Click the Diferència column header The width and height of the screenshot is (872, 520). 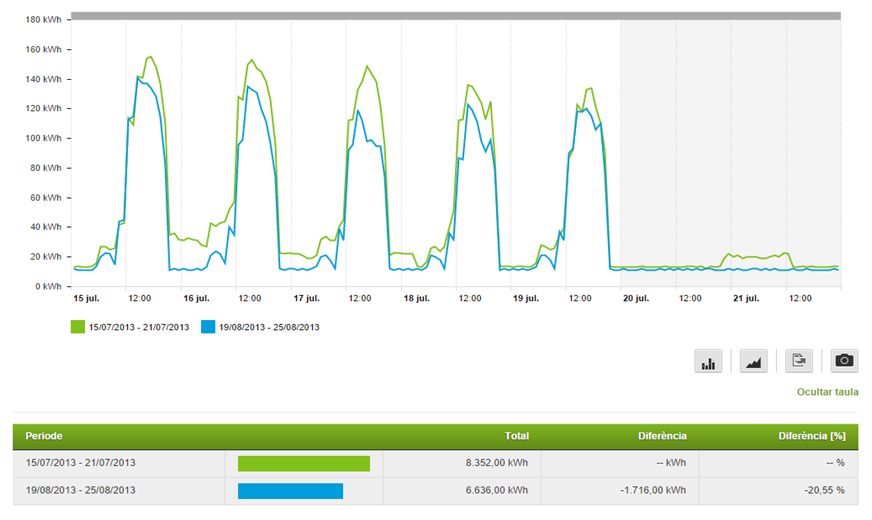tap(662, 436)
